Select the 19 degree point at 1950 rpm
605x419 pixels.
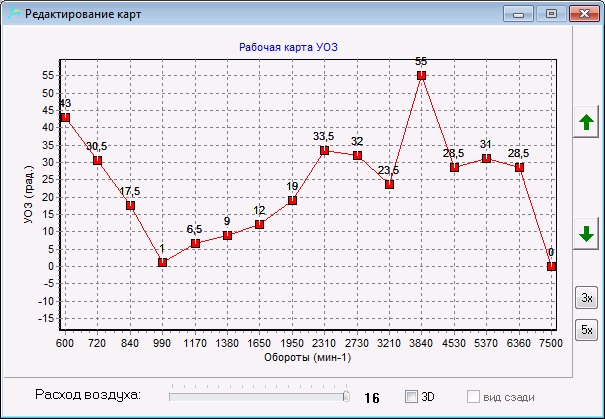(292, 200)
